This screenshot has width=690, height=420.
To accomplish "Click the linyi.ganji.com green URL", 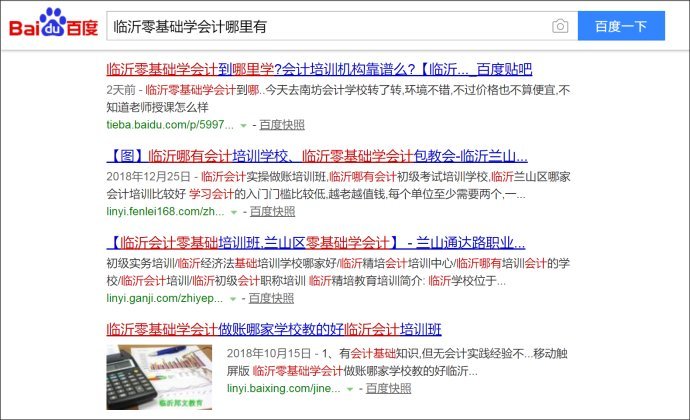I will click(x=164, y=298).
